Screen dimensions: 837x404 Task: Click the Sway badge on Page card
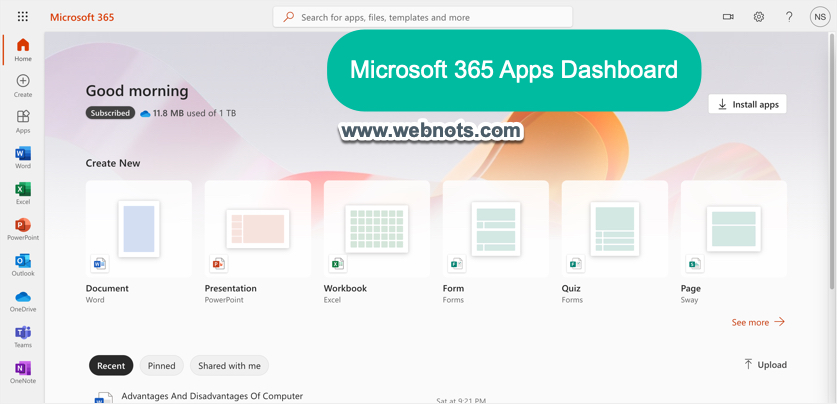(x=694, y=263)
